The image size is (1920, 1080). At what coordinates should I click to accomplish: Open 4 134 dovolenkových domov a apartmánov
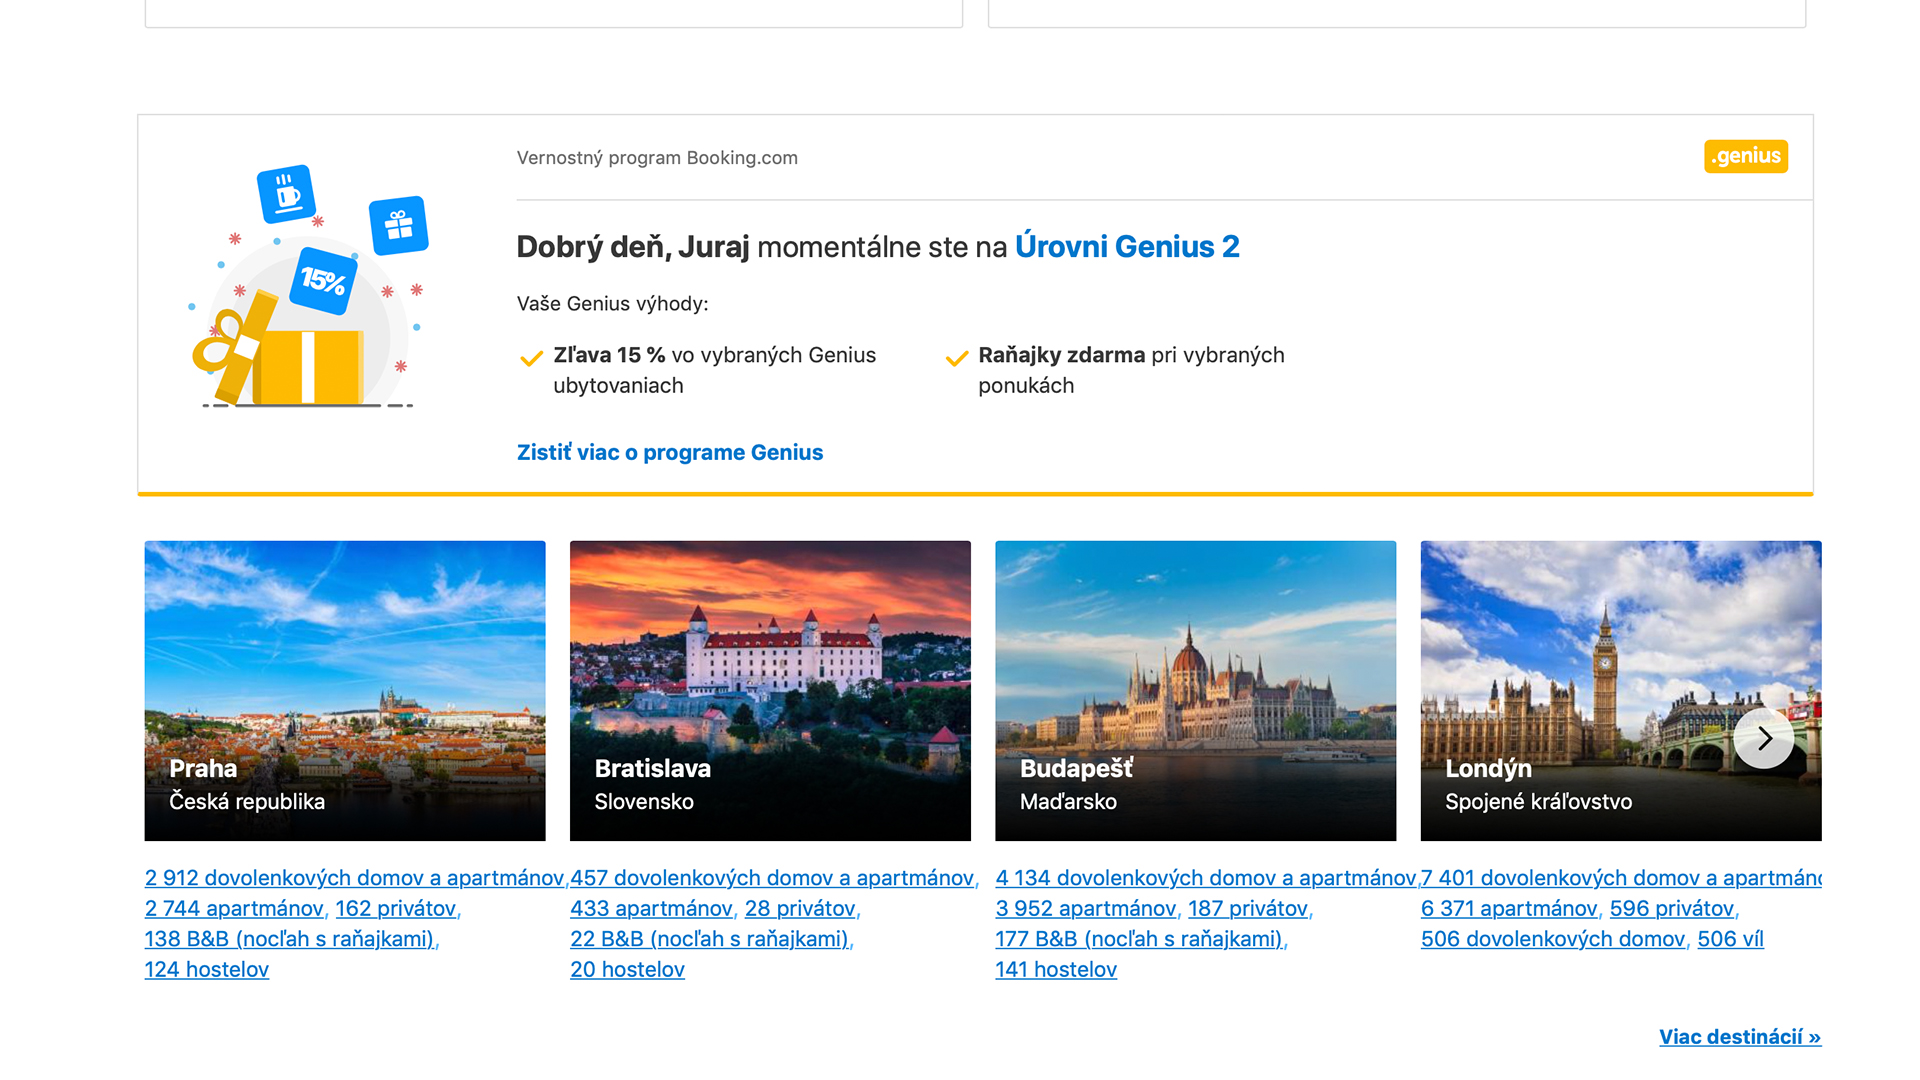pos(1206,878)
